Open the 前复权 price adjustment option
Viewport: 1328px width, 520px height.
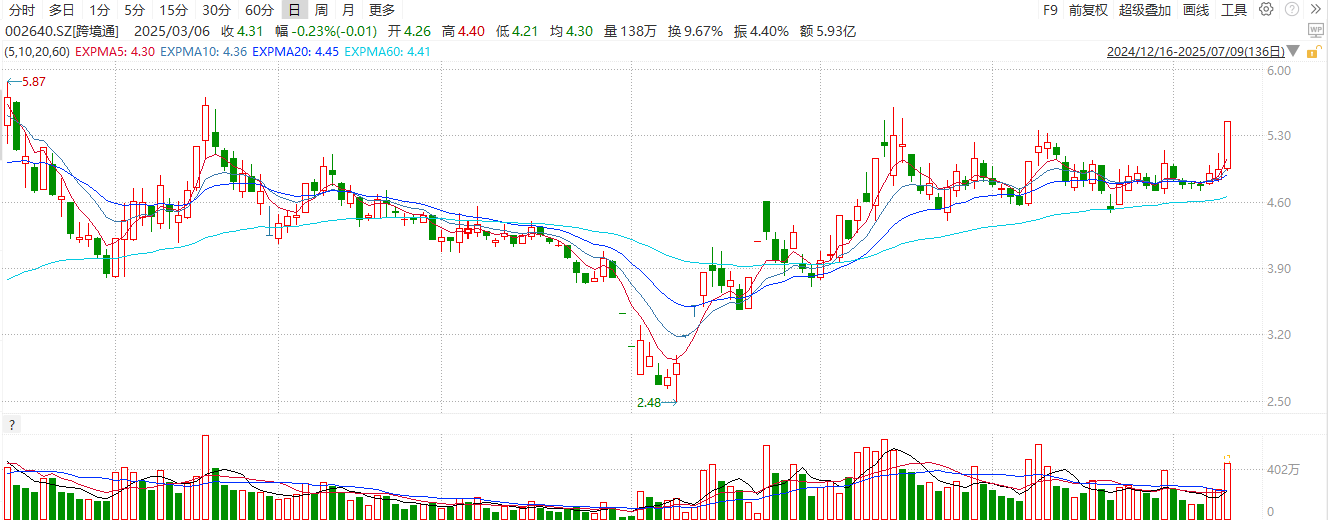[x=1089, y=10]
